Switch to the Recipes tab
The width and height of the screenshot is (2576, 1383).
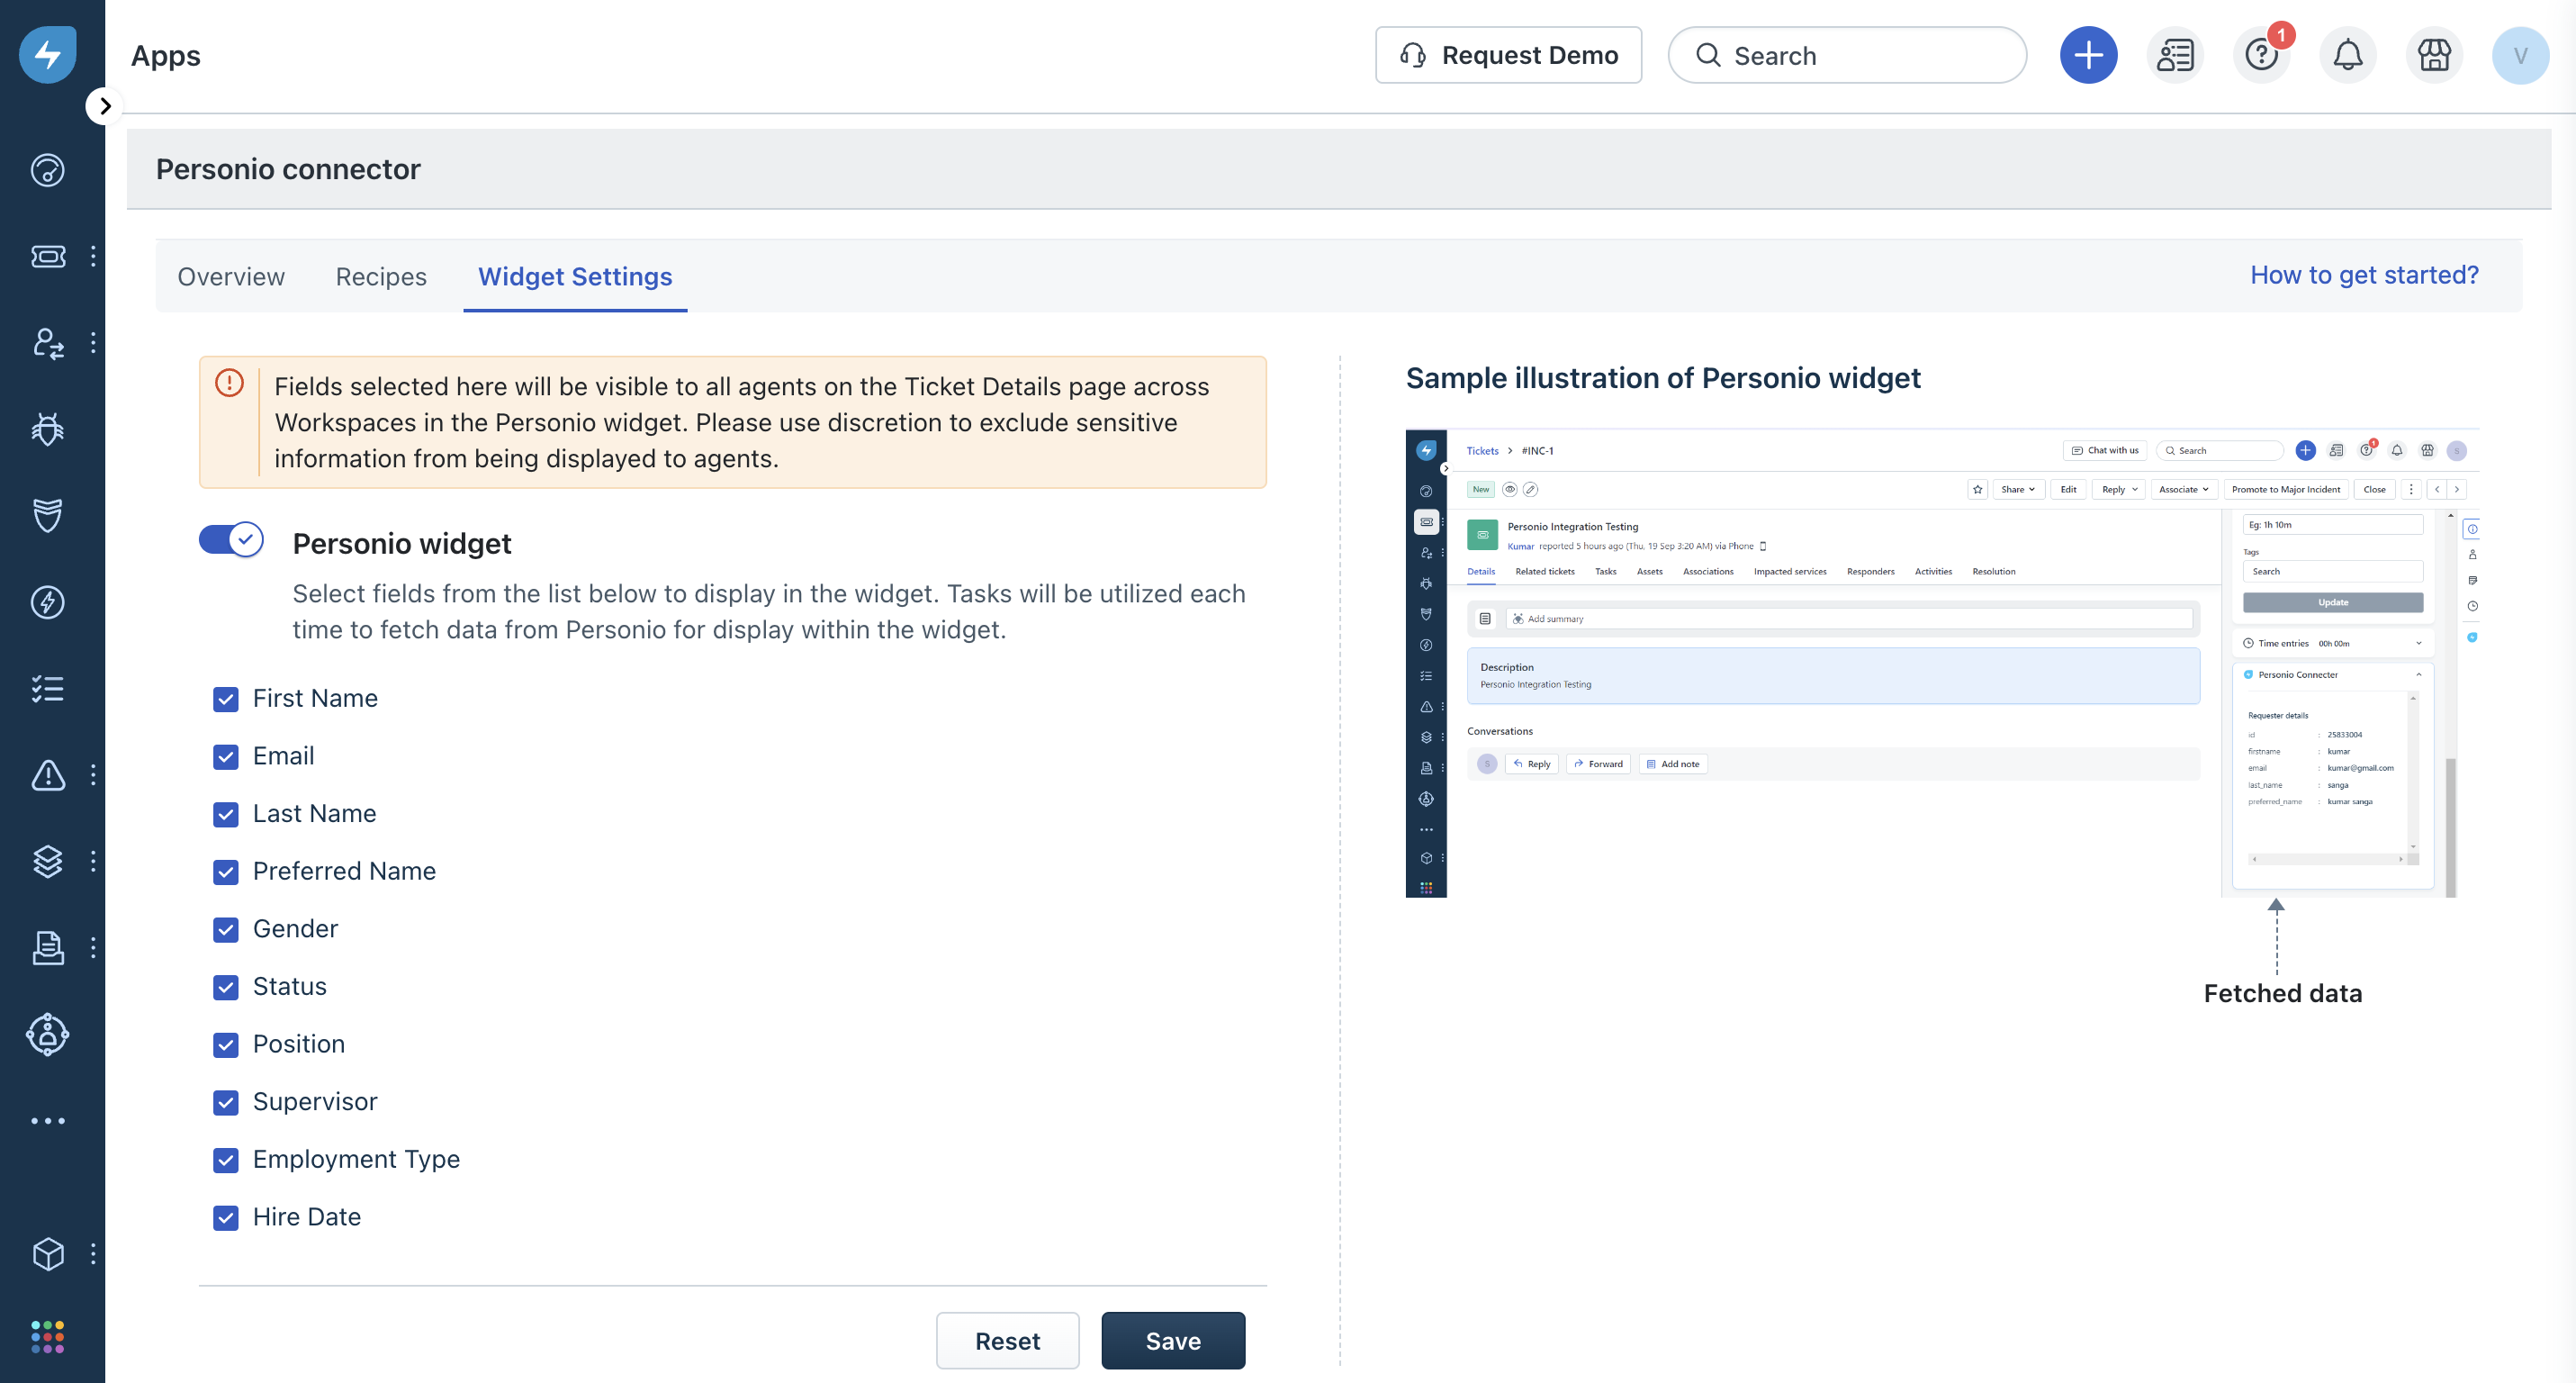click(x=381, y=277)
